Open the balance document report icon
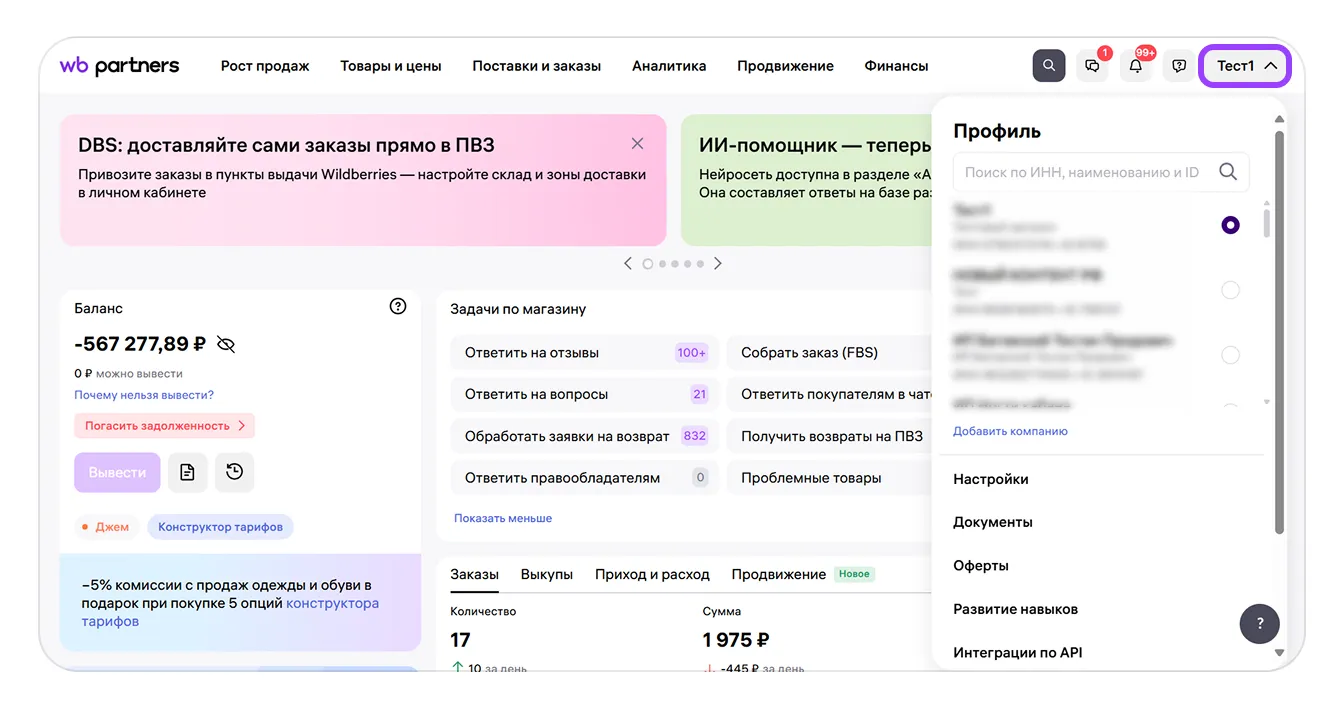Screen dimensions: 1344x708 click(x=188, y=472)
